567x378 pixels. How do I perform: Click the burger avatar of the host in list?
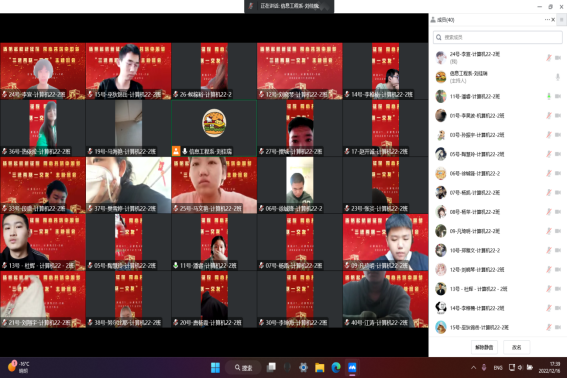(441, 77)
